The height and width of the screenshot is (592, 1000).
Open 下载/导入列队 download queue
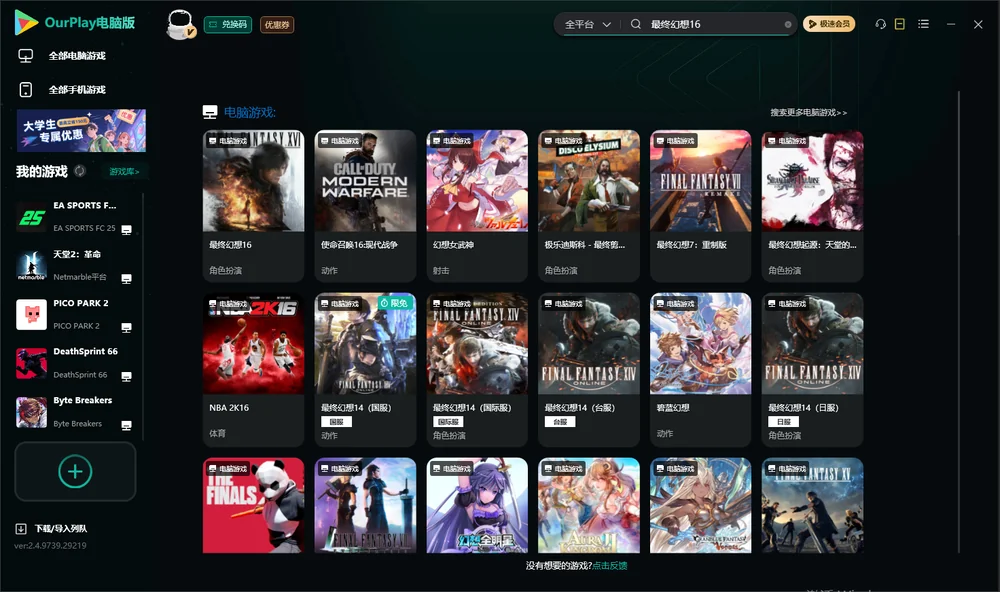61,528
